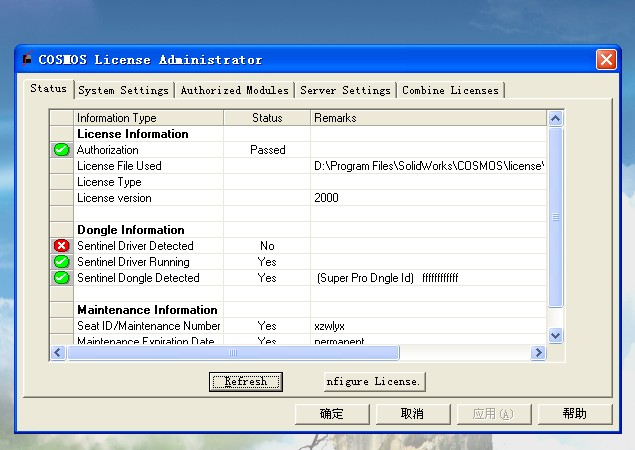Click the Yes status for Seat ID/Maintenance Number
Image resolution: width=635 pixels, height=450 pixels.
267,326
